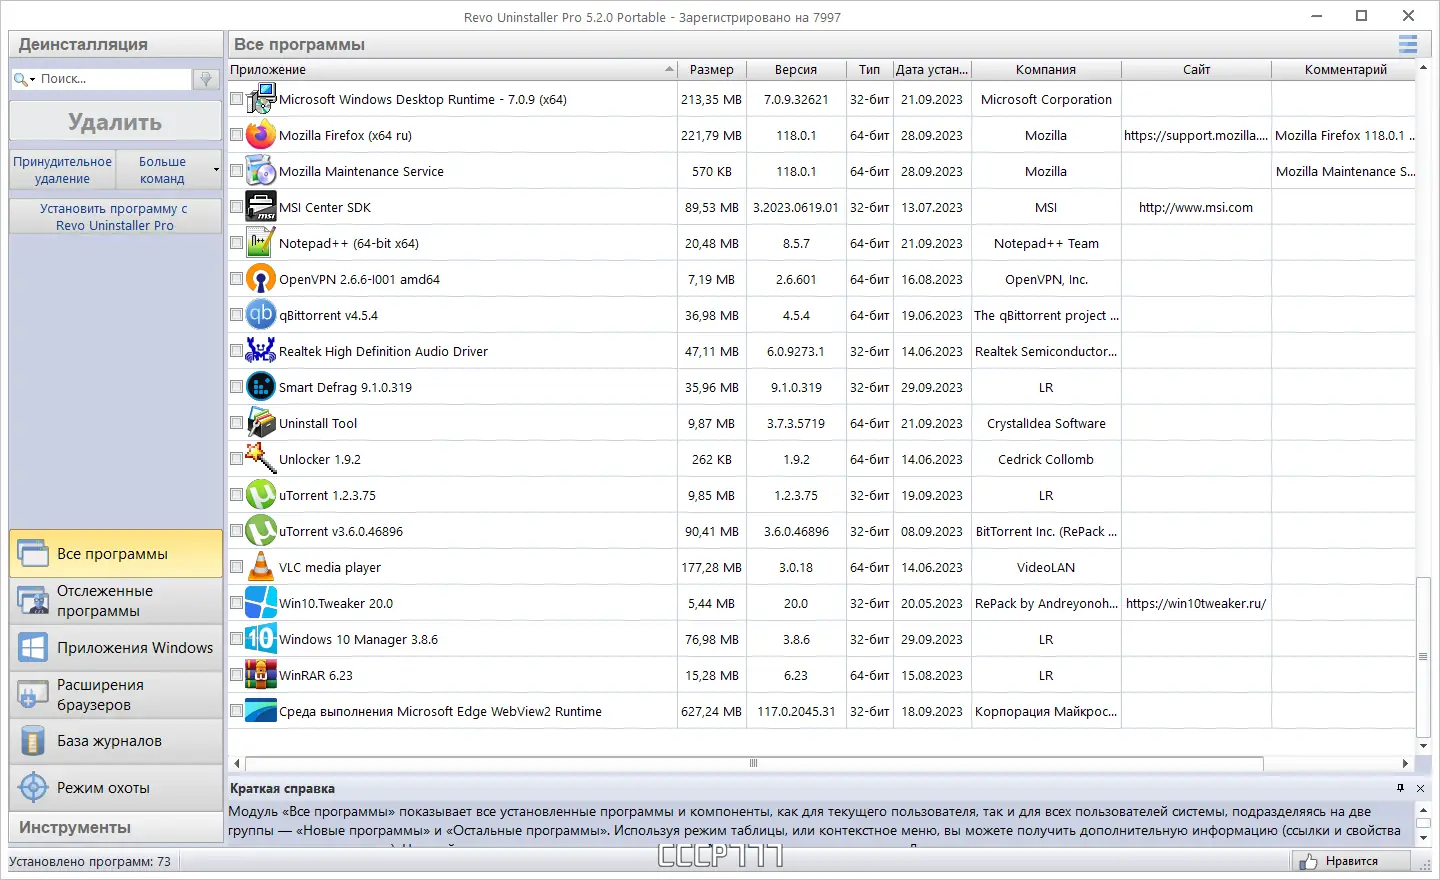Pin the quick help panel
Image resolution: width=1440 pixels, height=880 pixels.
(x=1400, y=788)
